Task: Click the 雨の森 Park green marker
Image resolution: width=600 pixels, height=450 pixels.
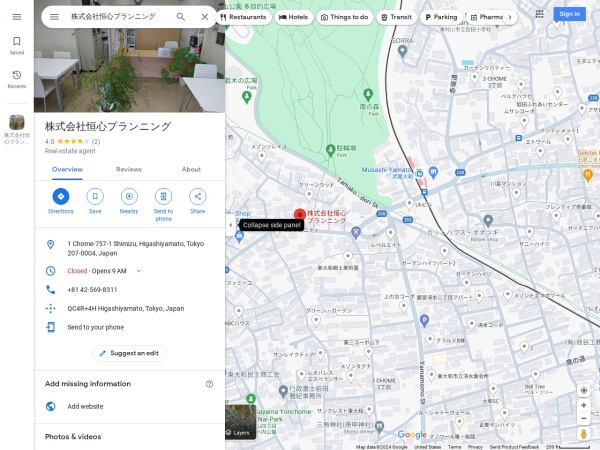Action: point(368,94)
